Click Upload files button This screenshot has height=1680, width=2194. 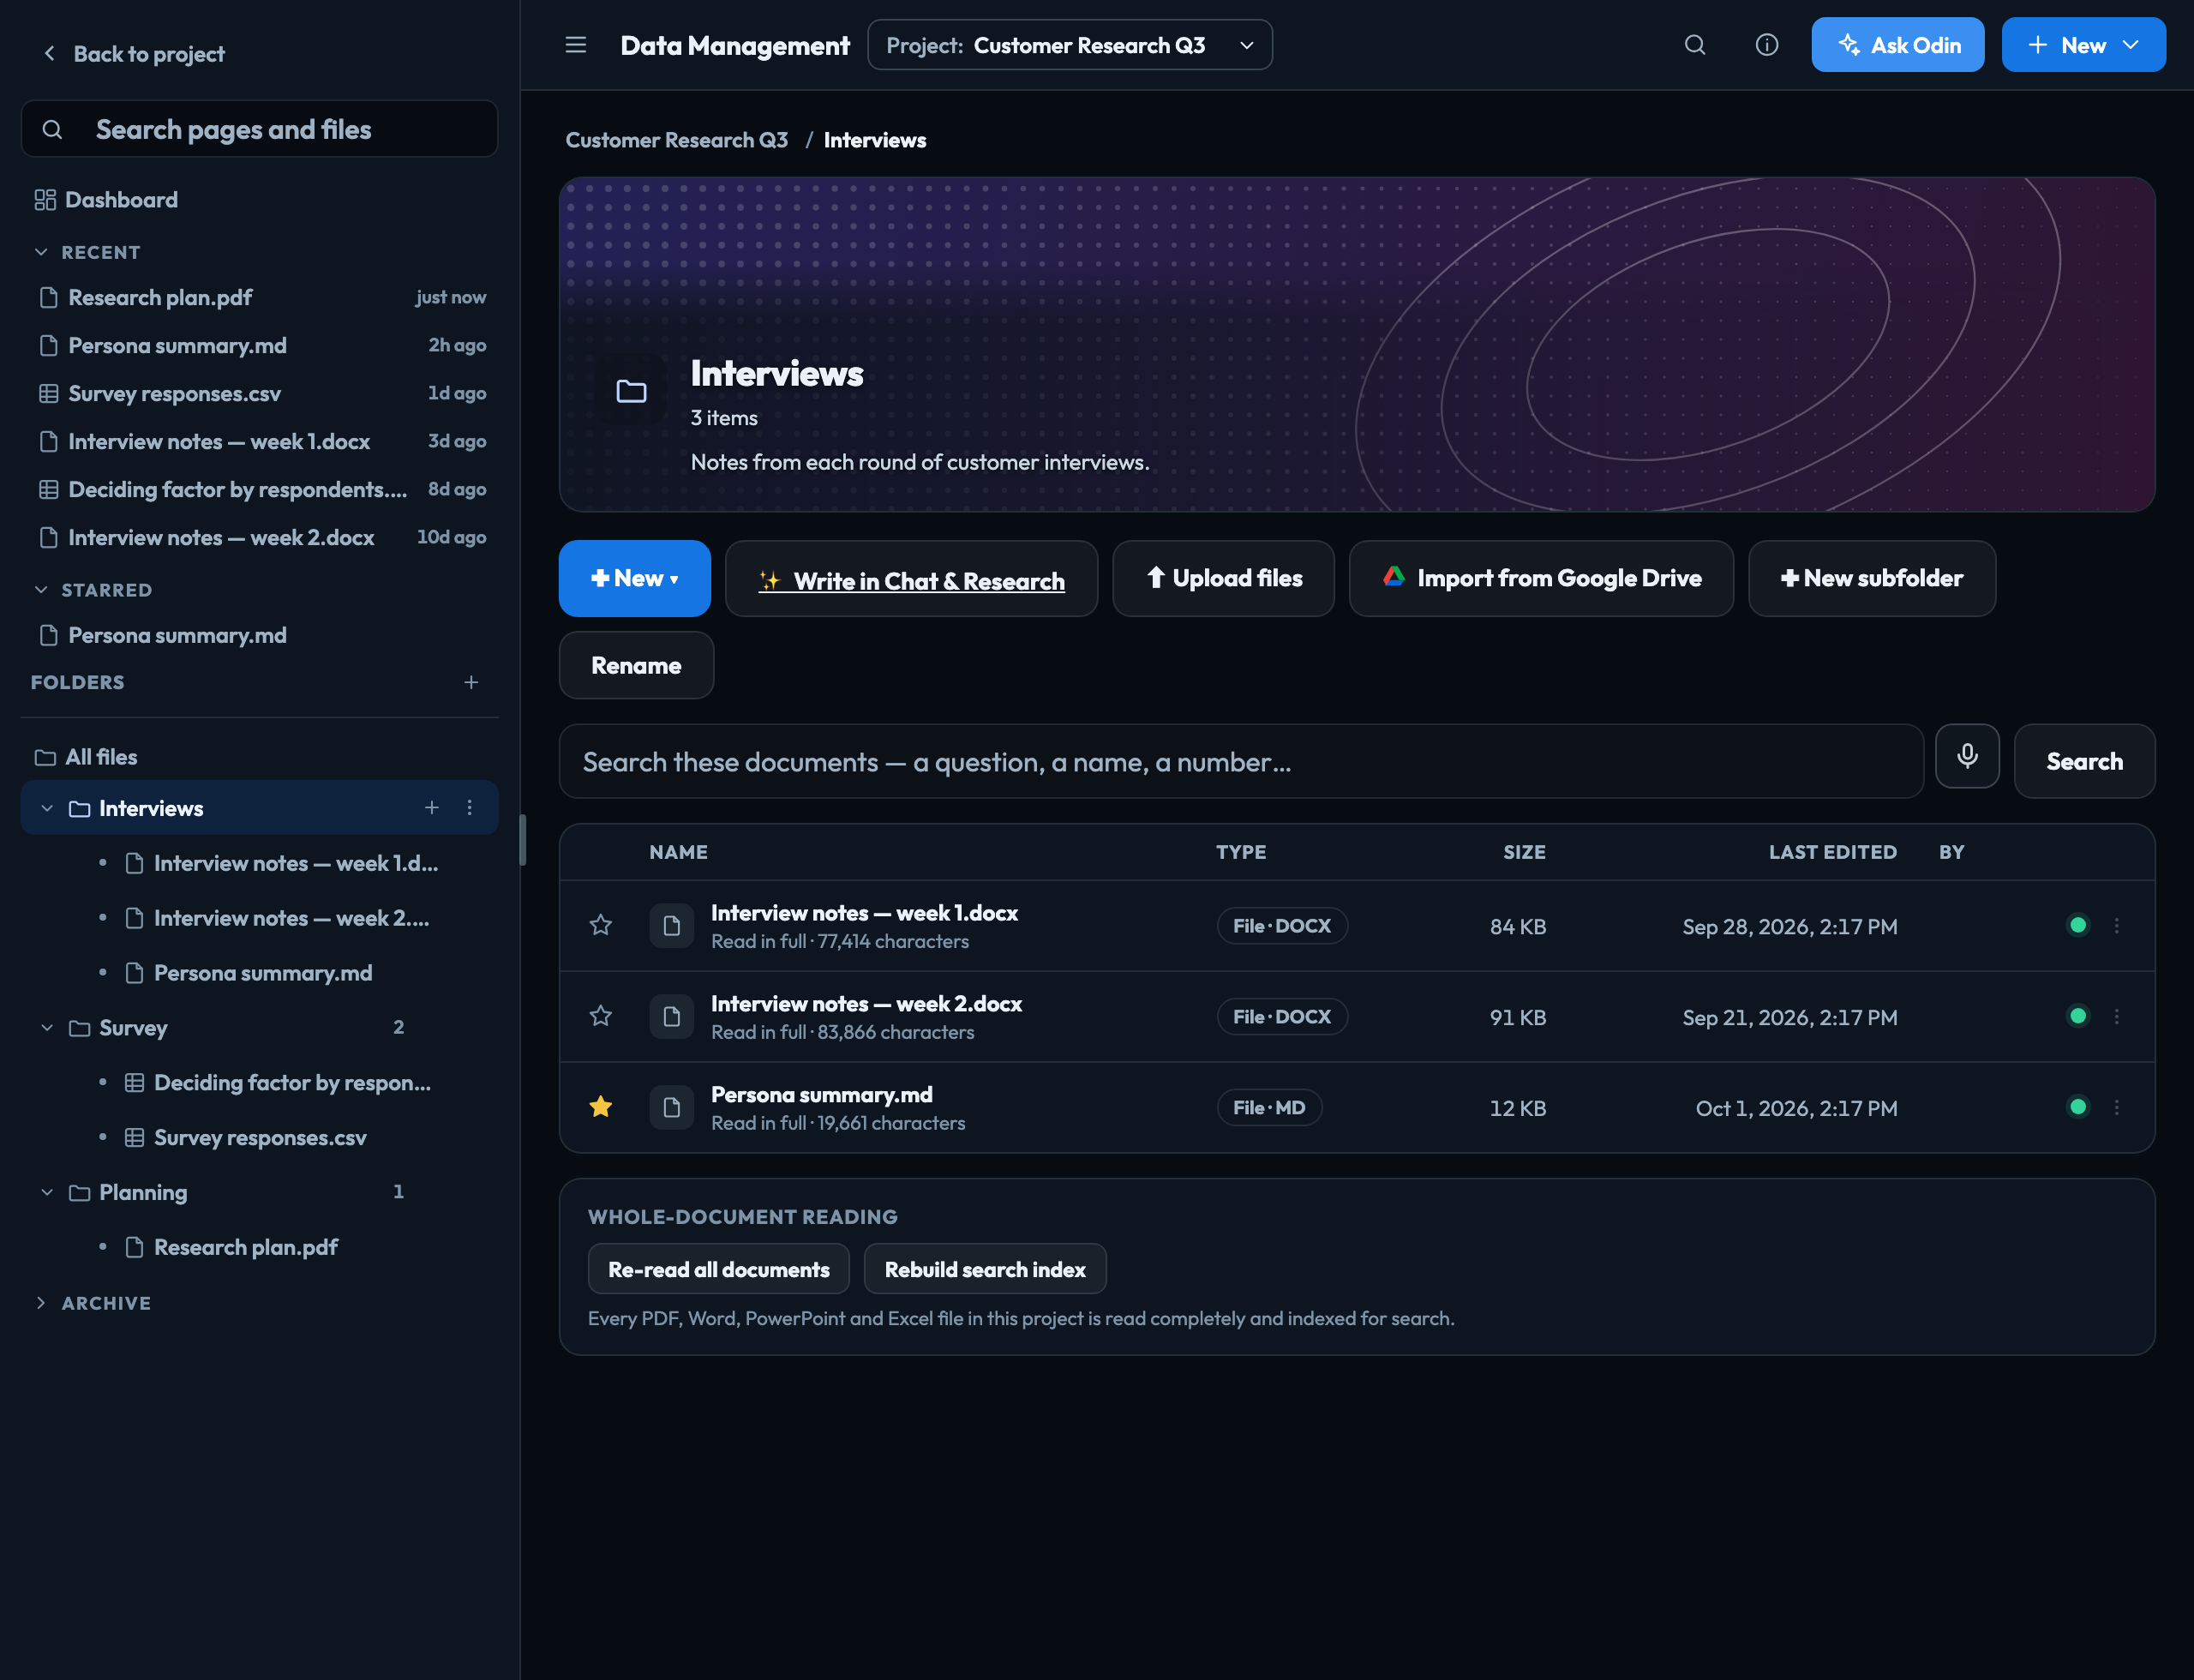(x=1223, y=578)
